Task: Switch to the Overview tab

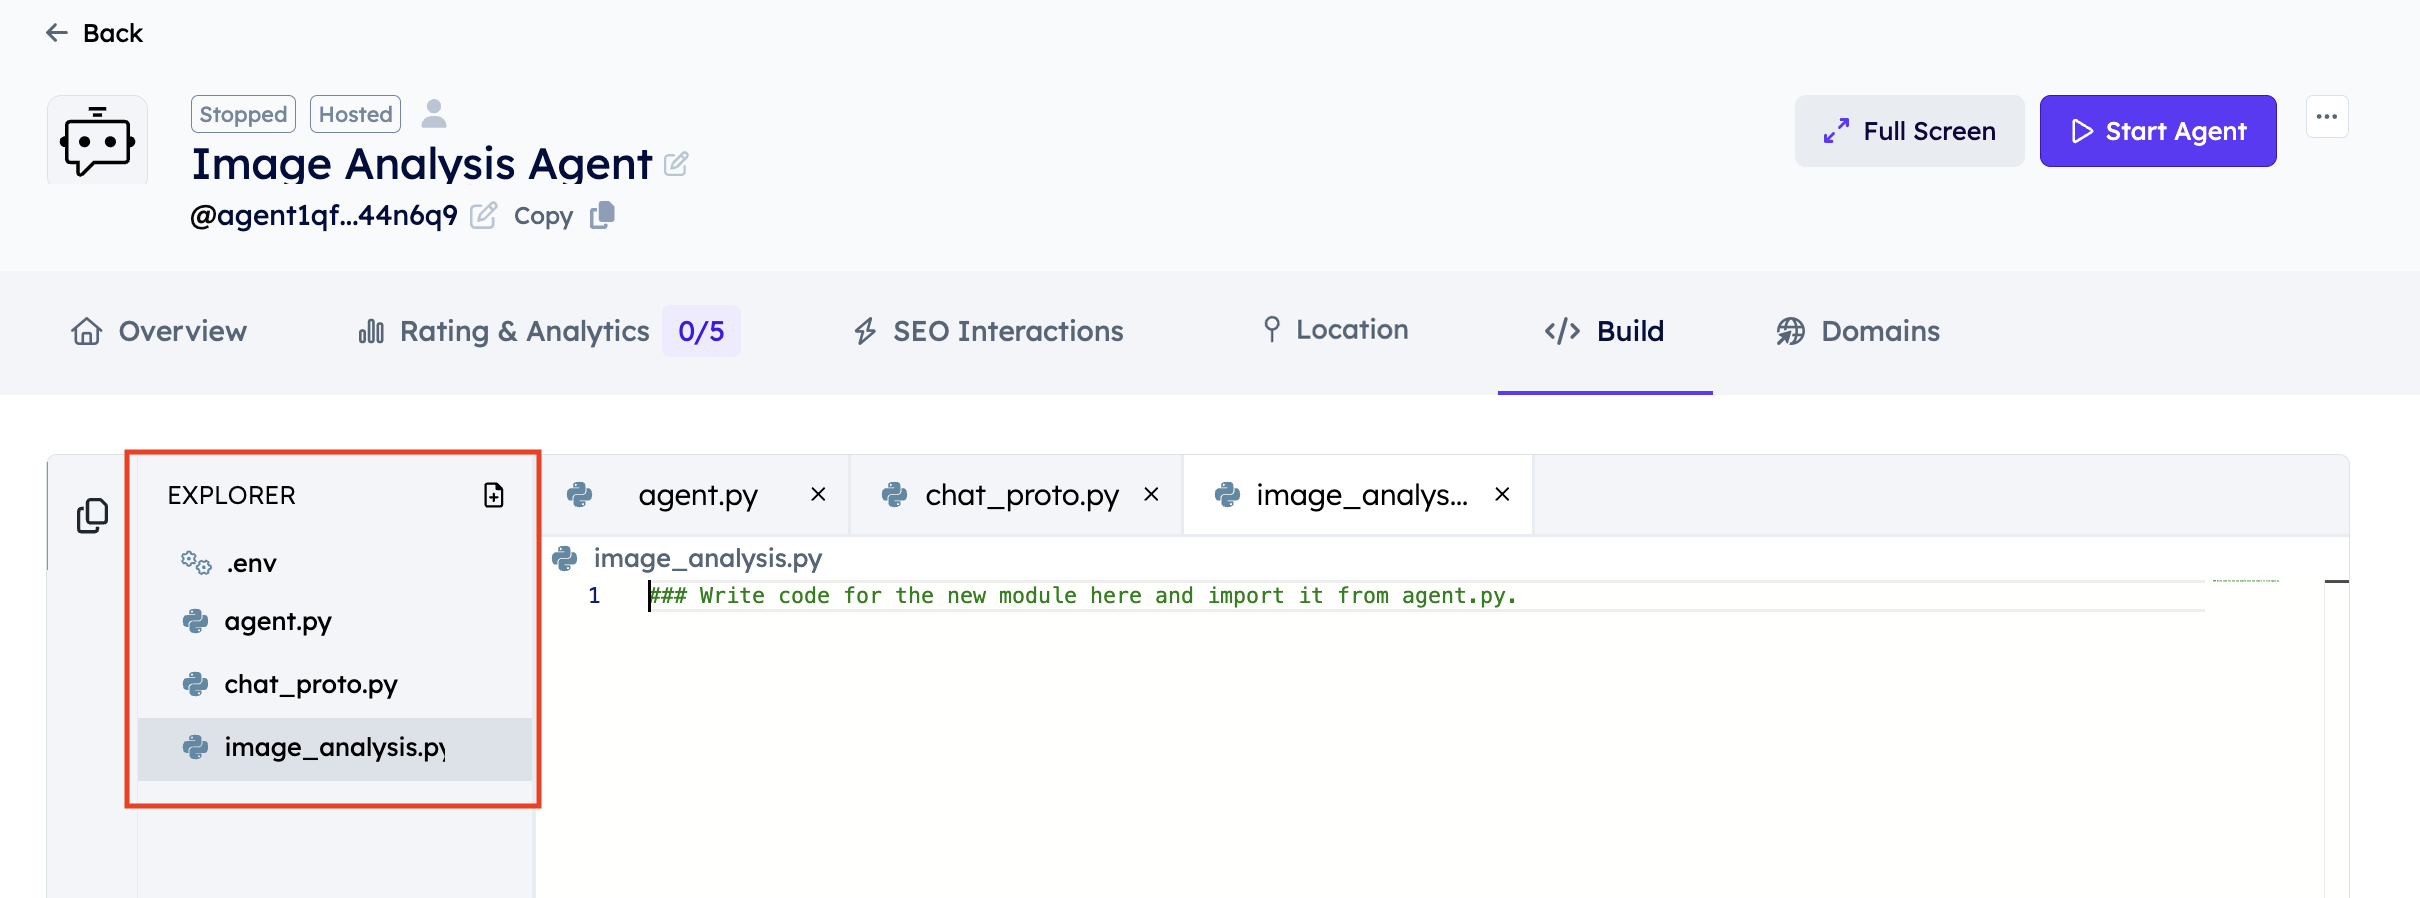Action: point(159,331)
